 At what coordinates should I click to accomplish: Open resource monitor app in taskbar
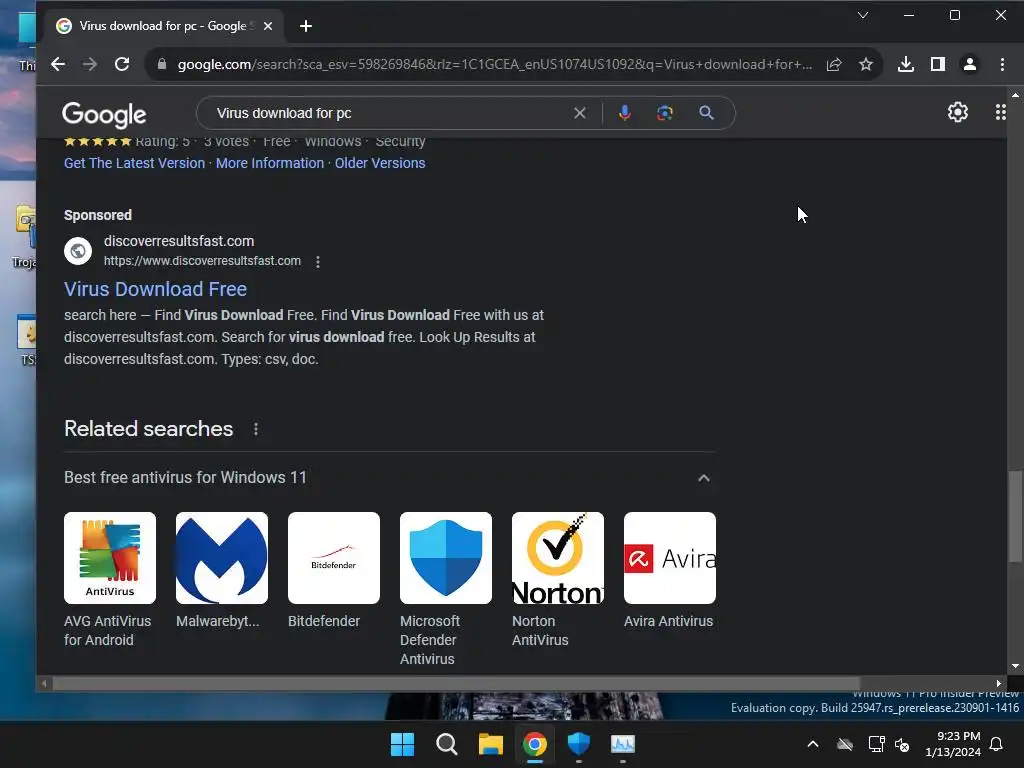[x=623, y=744]
